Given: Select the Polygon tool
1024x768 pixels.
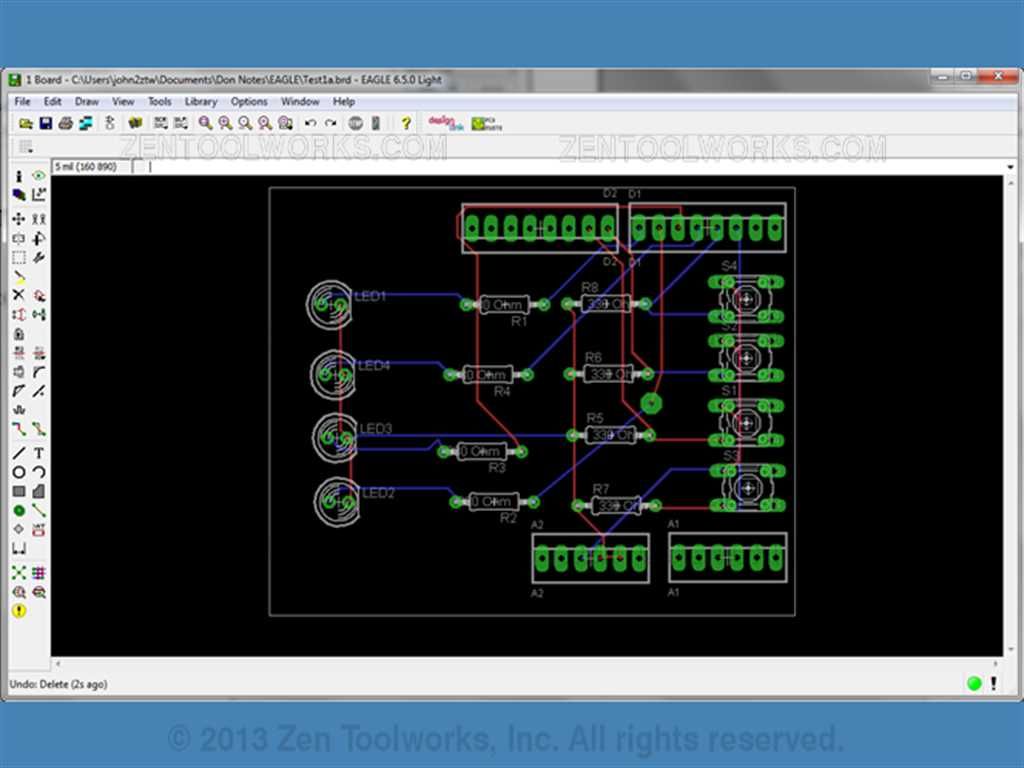Looking at the screenshot, I should [x=39, y=491].
